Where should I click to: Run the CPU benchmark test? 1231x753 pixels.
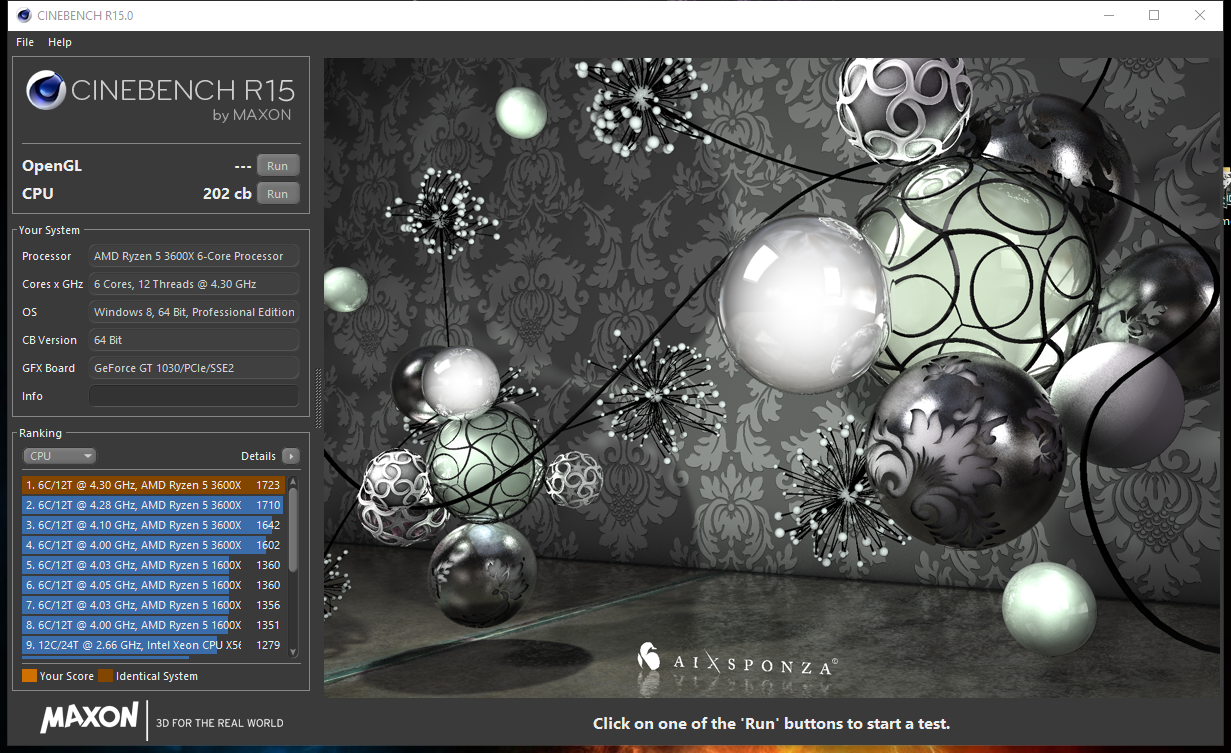(x=278, y=194)
